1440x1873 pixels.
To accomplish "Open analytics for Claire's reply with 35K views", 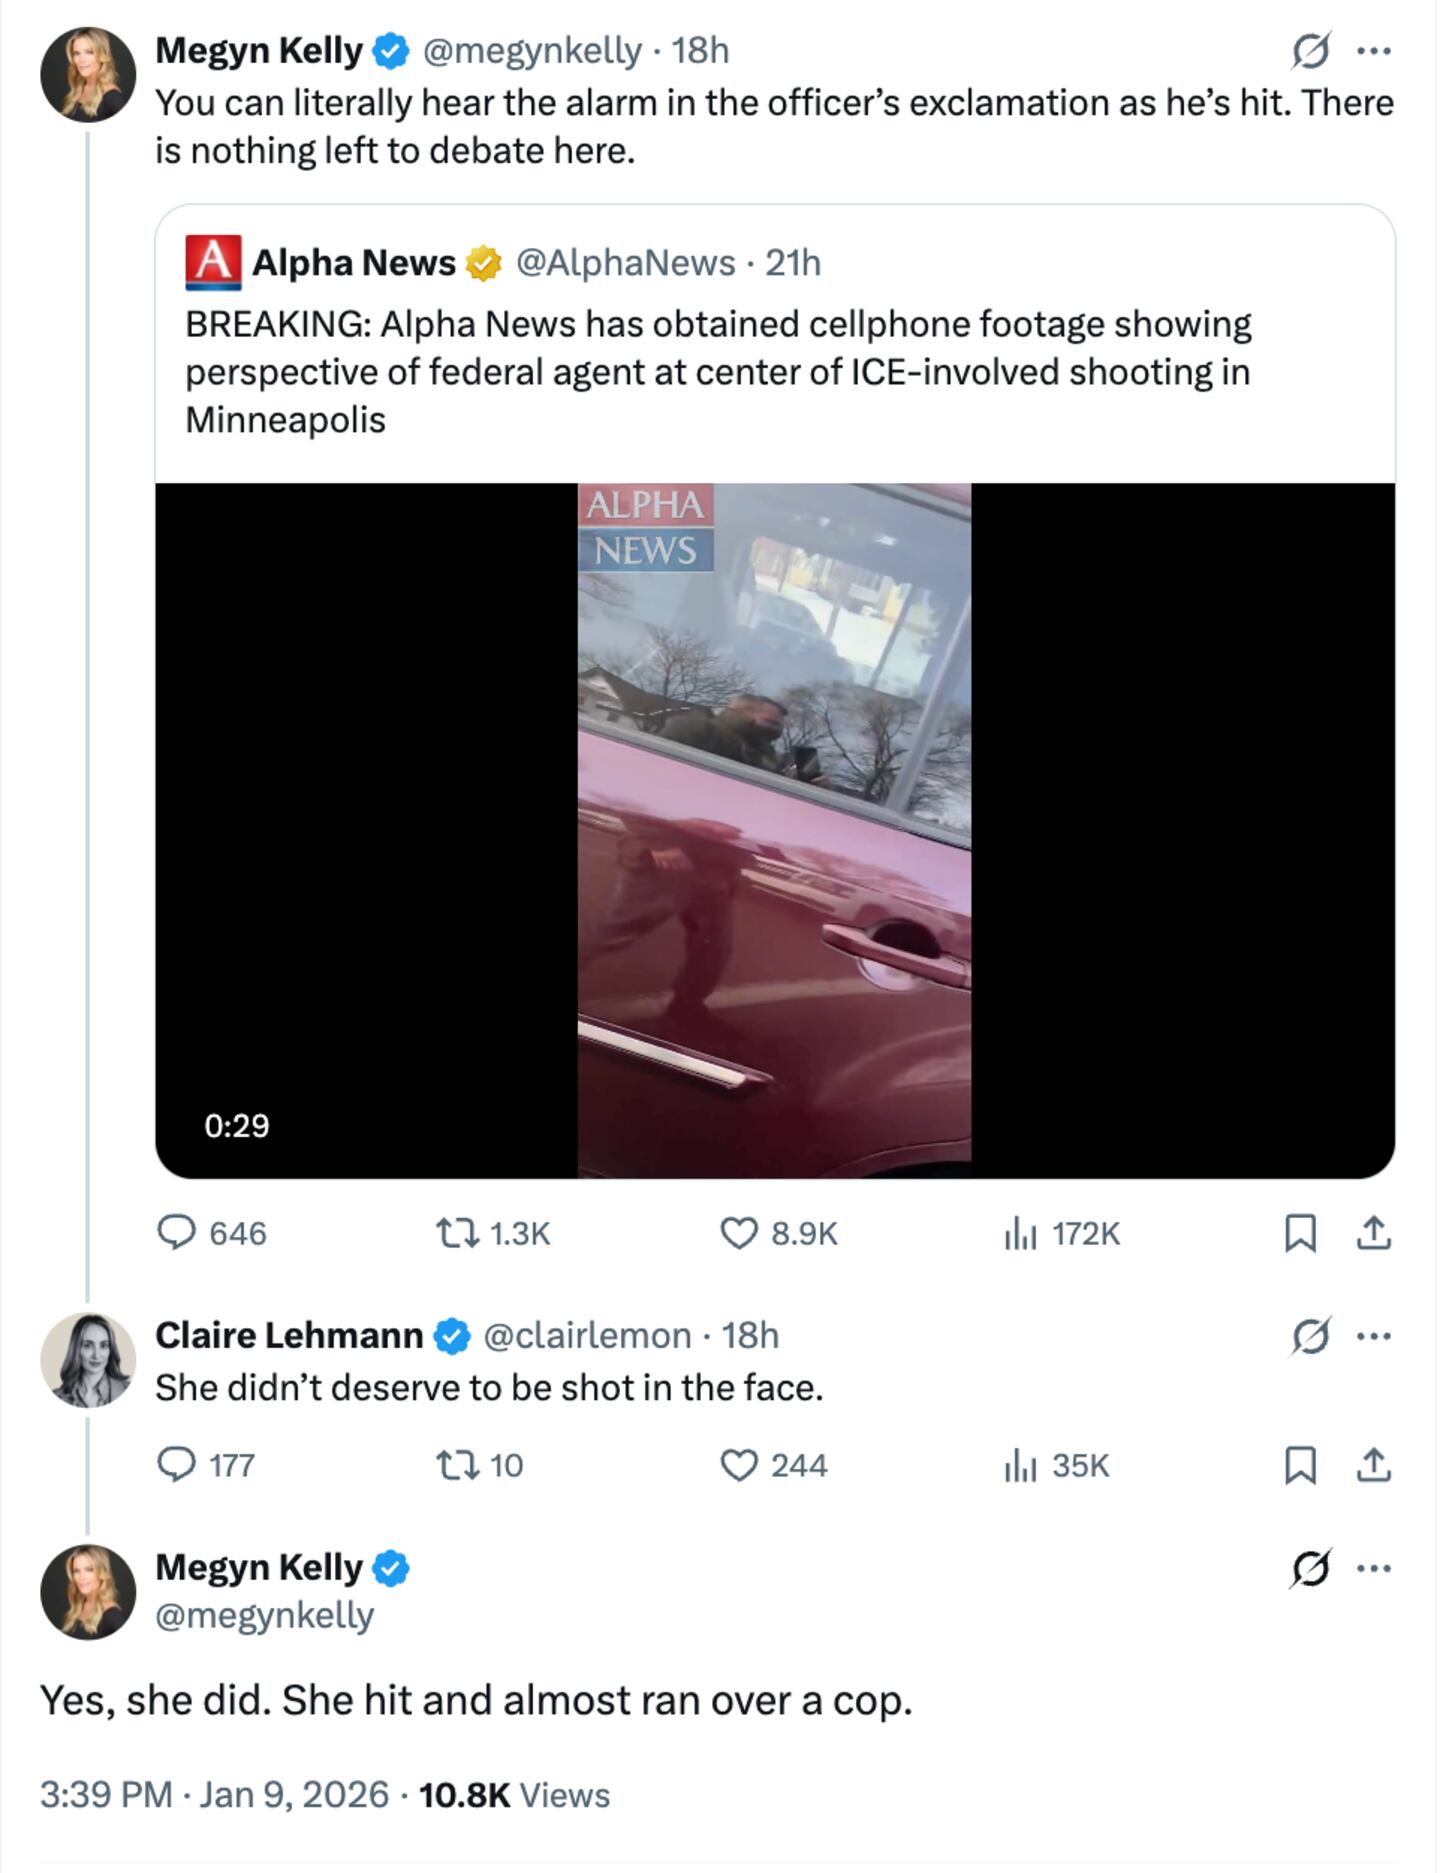I will point(1020,1467).
